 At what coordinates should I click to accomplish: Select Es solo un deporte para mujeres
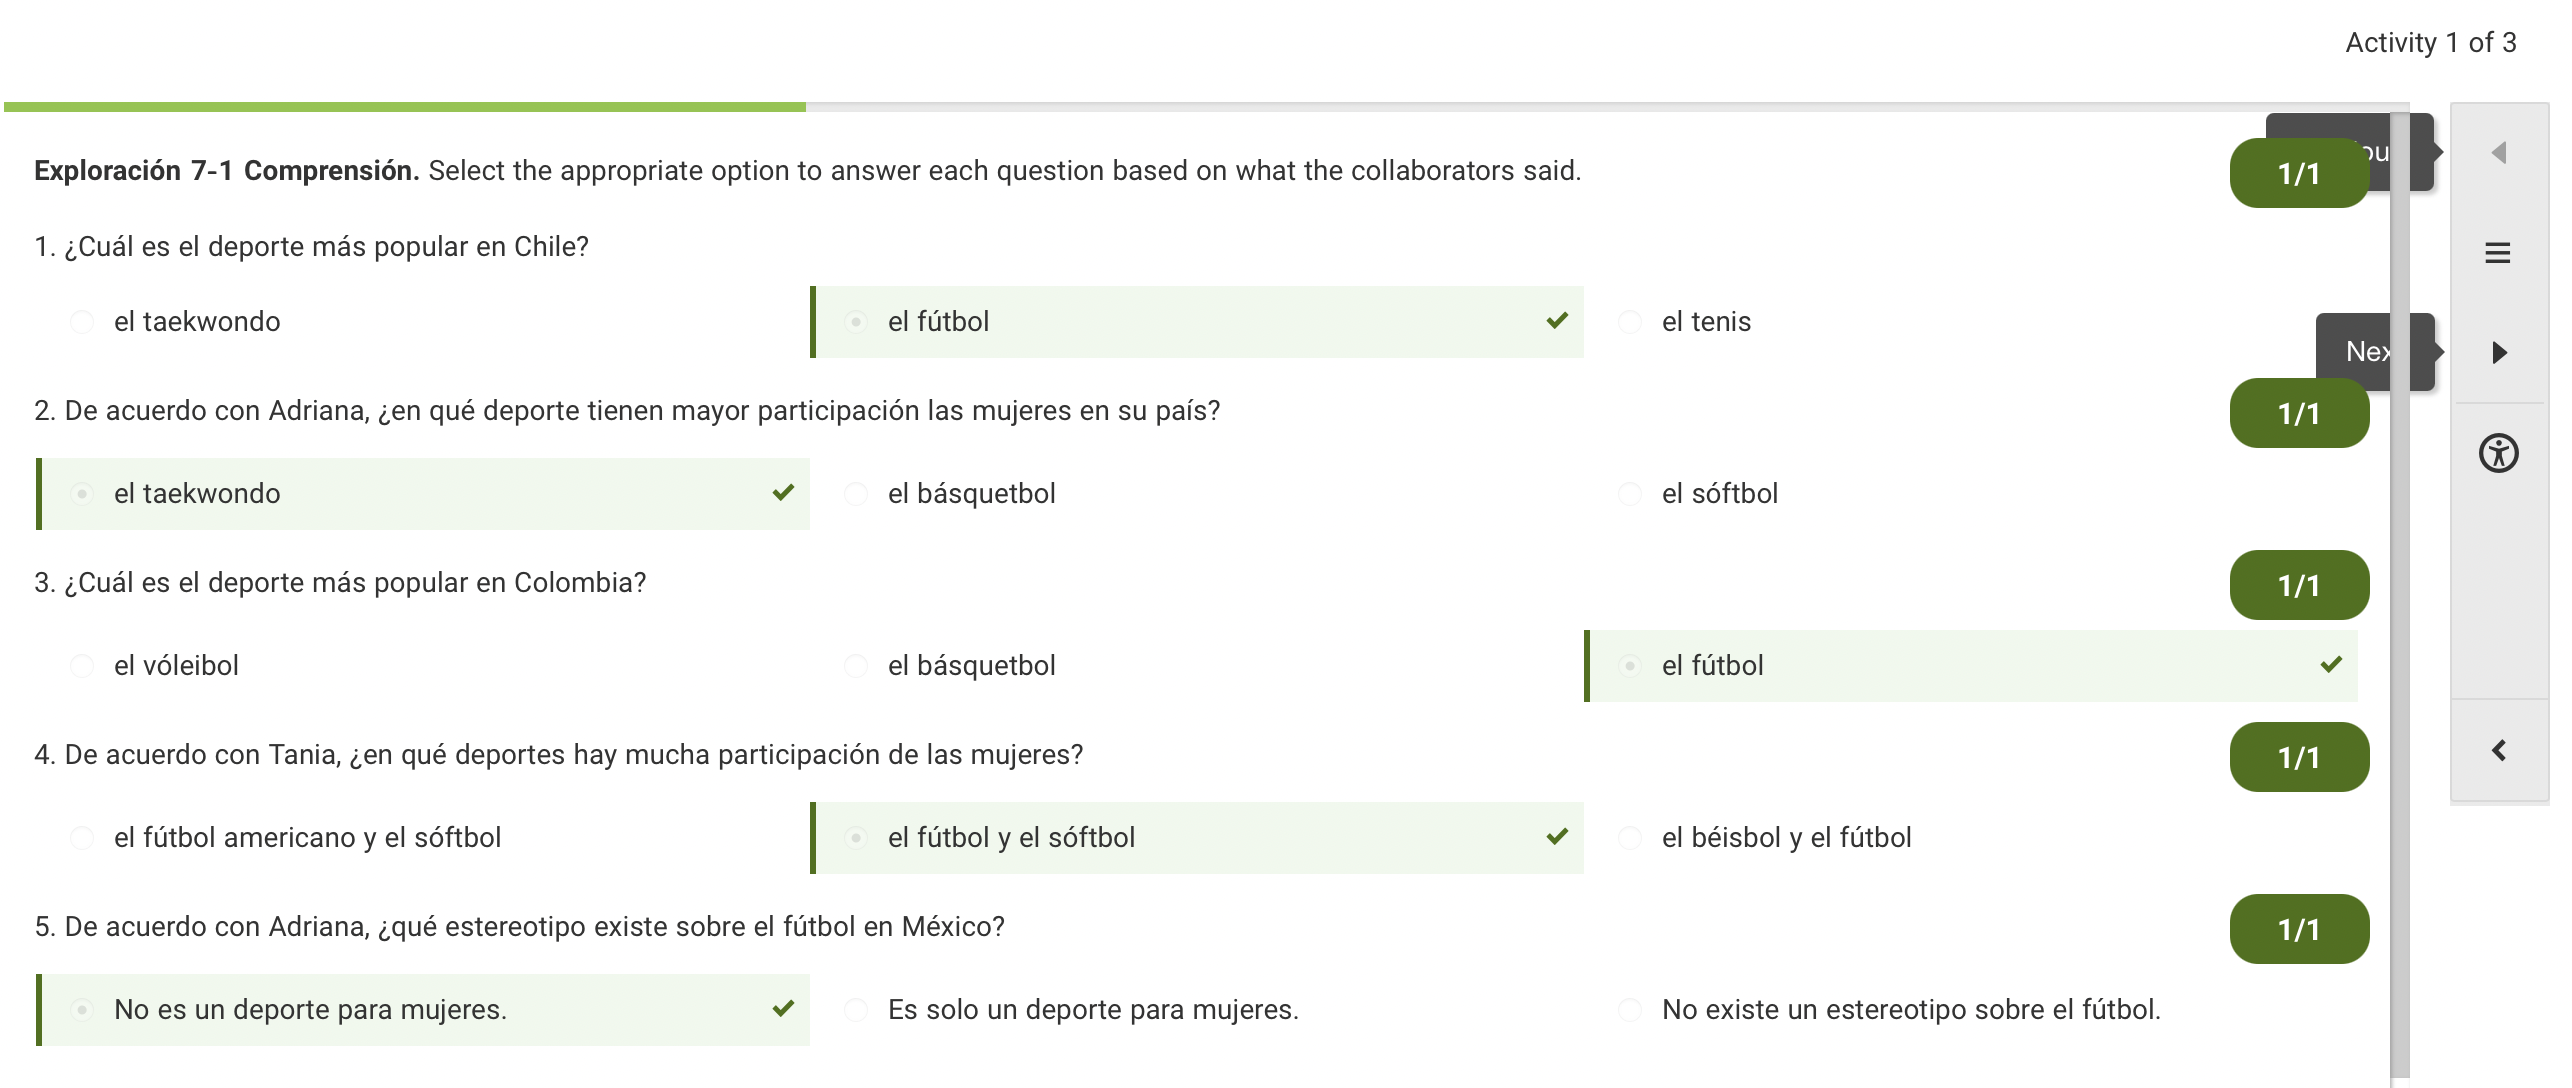tap(856, 1010)
